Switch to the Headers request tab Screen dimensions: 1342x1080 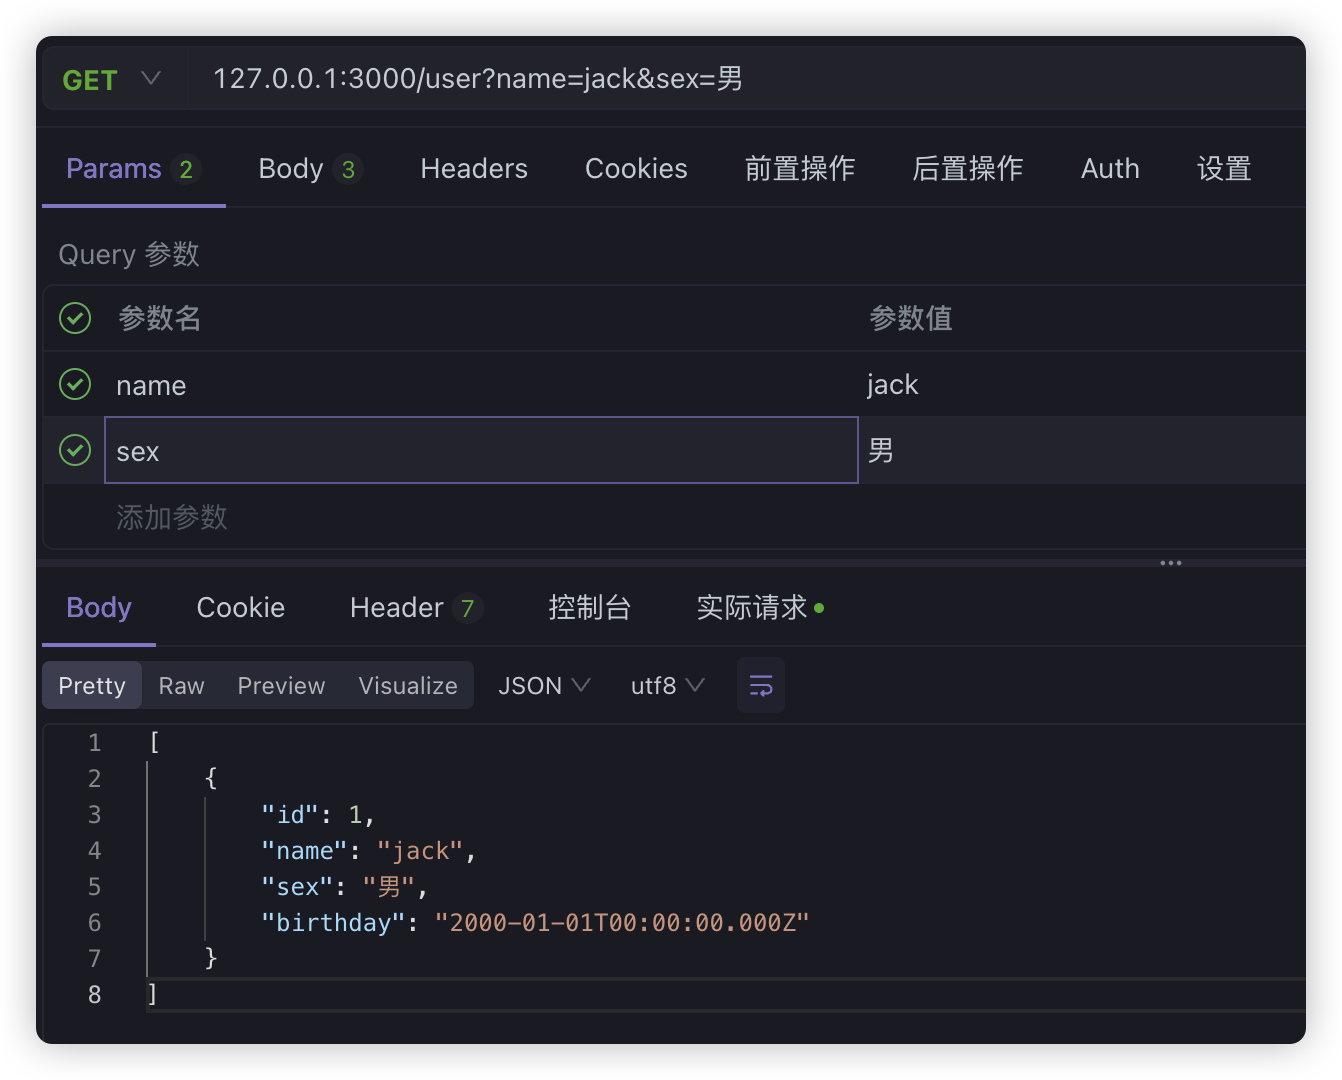click(474, 168)
